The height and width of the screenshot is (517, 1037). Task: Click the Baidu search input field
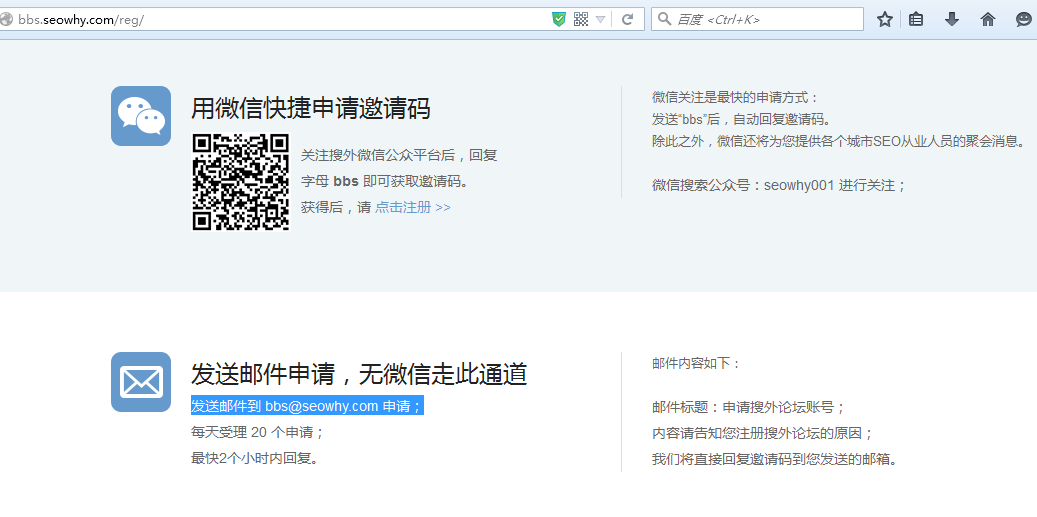coord(765,19)
